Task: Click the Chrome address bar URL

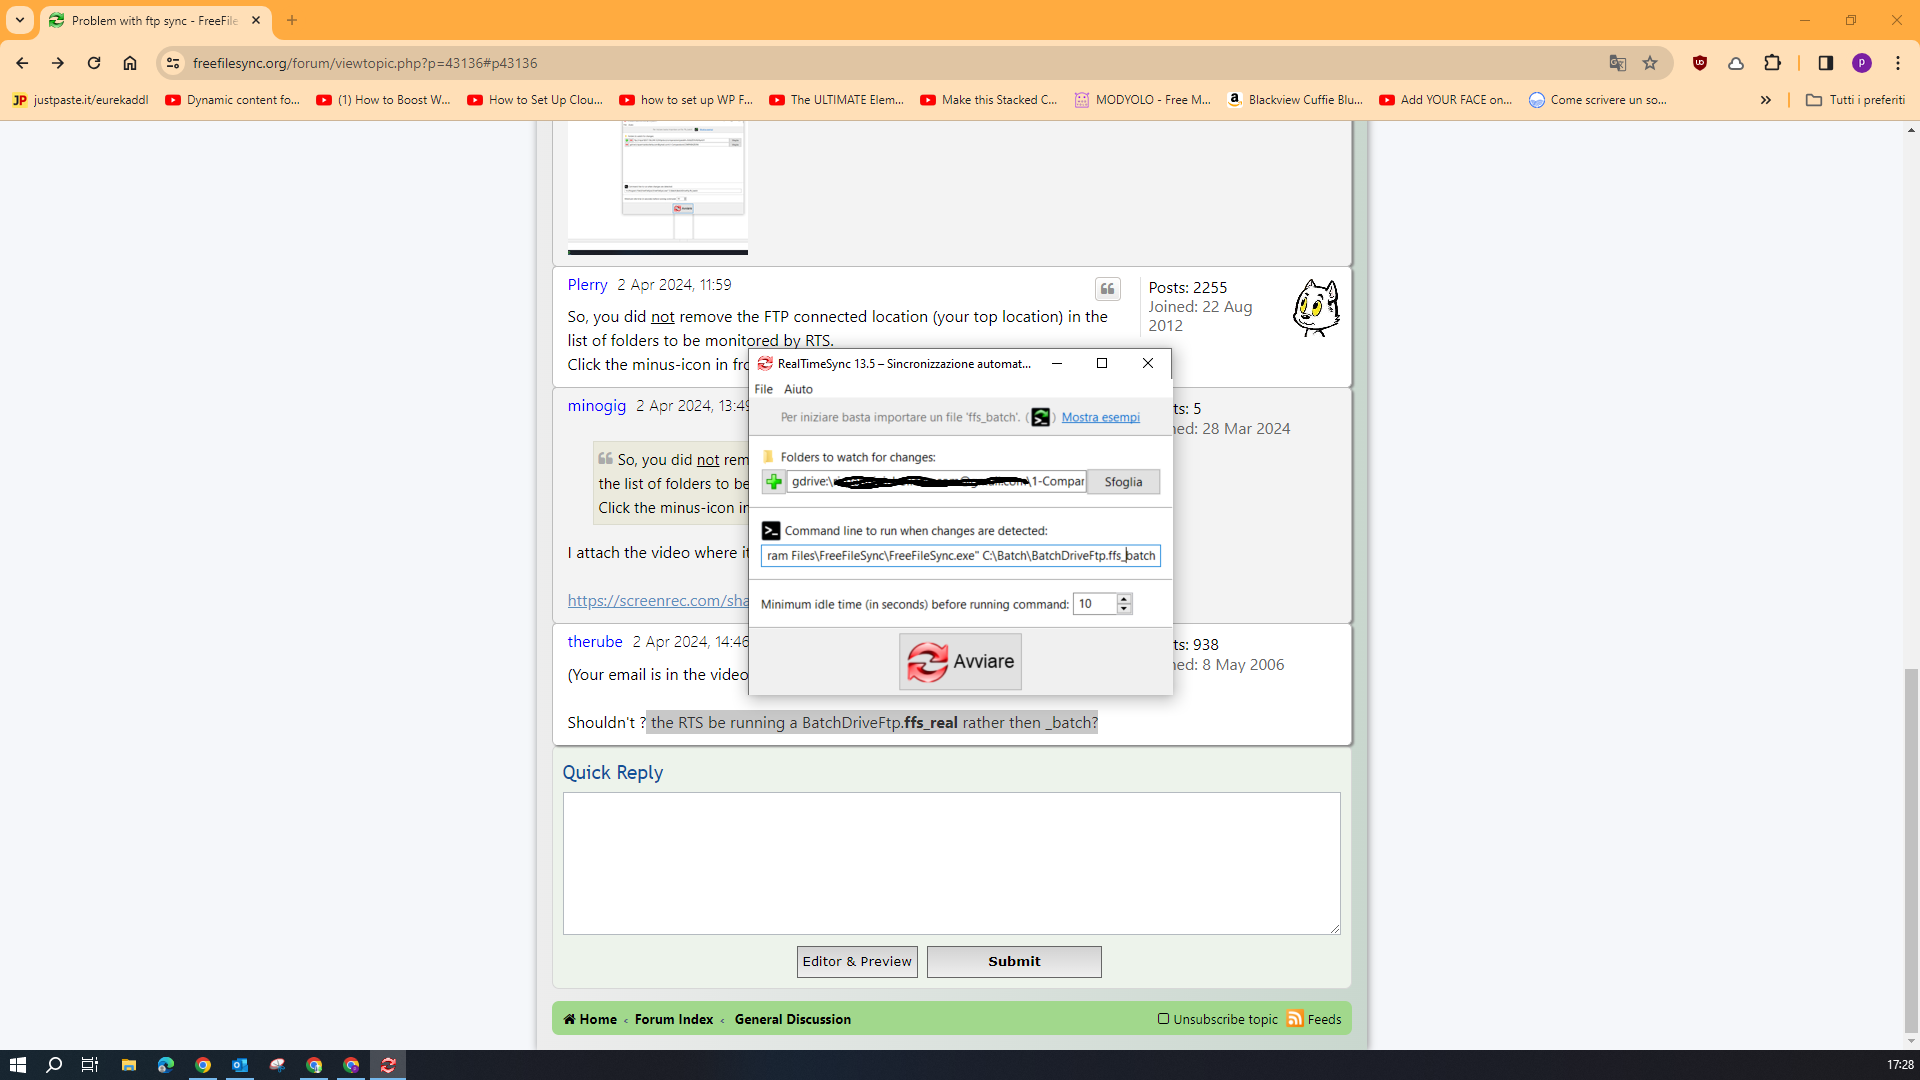Action: (x=365, y=63)
